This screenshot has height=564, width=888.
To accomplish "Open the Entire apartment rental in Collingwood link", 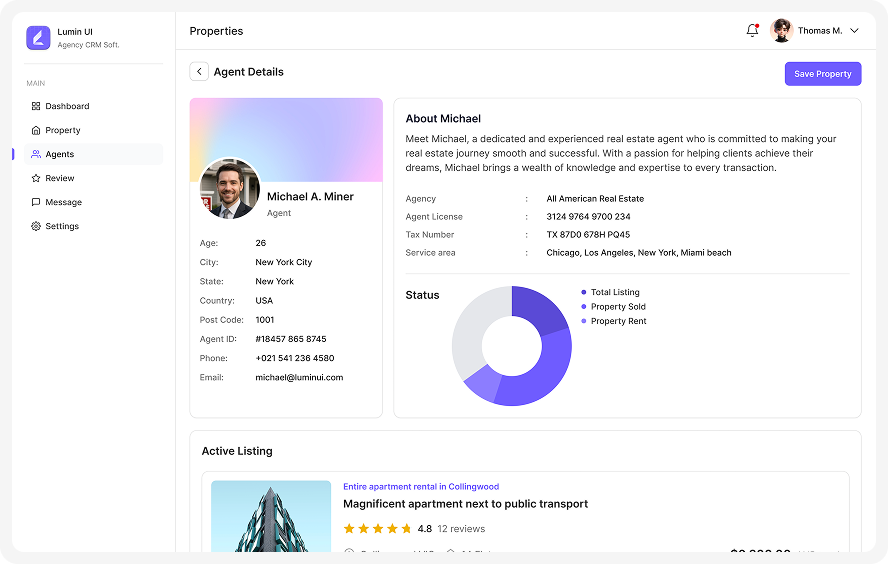I will tap(420, 487).
